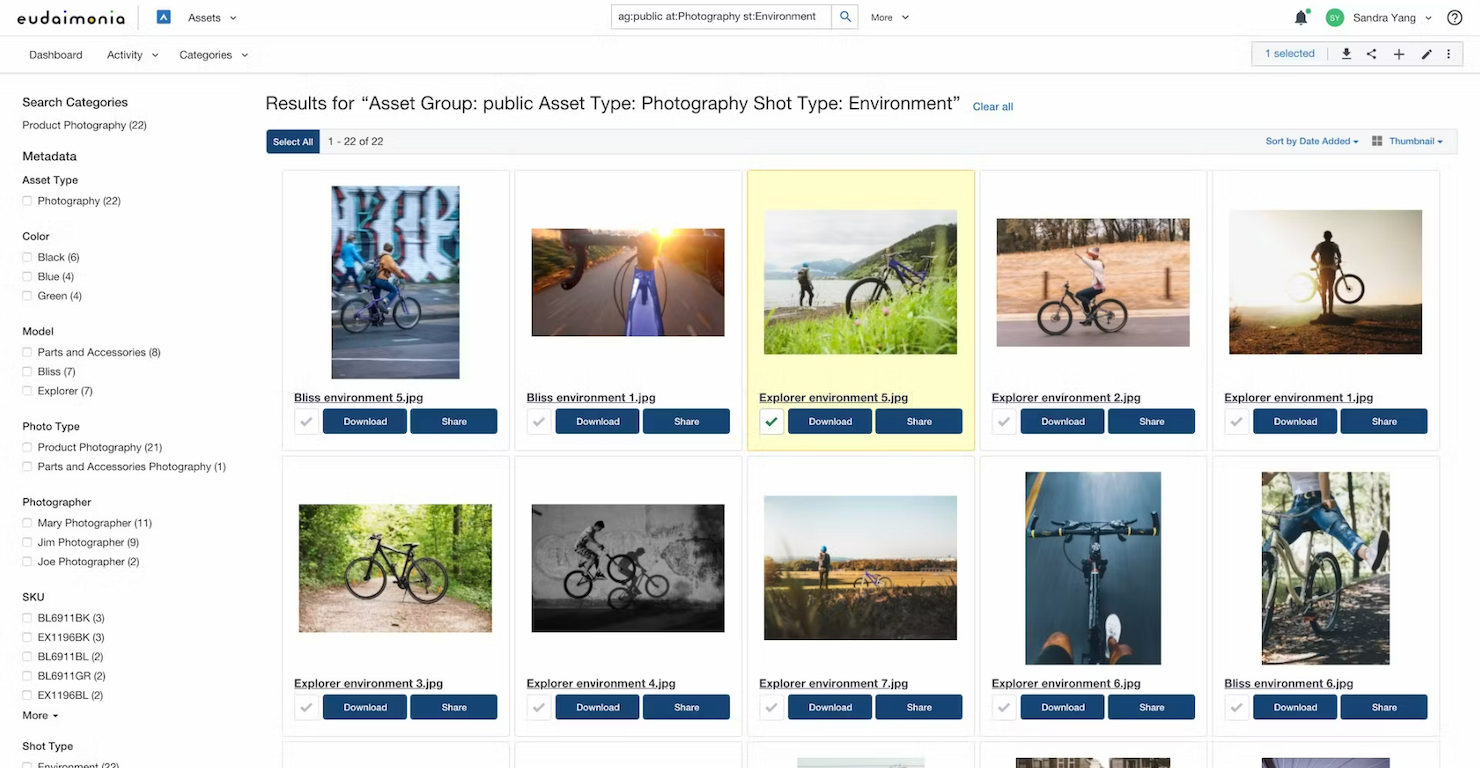1480x768 pixels.
Task: Deselect the Explorer environment 5 thumbnail checkmark
Action: click(x=771, y=421)
